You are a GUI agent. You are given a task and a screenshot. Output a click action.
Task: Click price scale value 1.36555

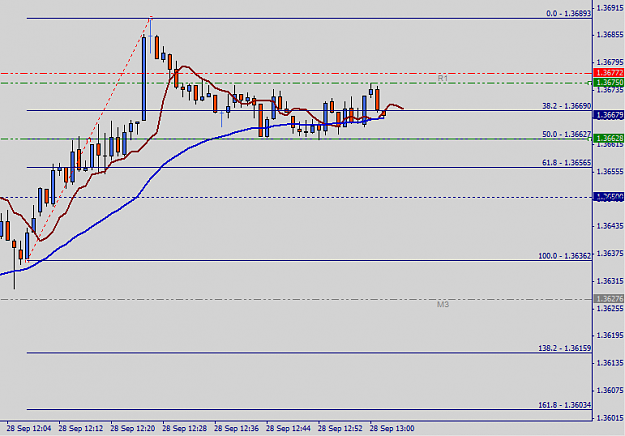(x=610, y=171)
